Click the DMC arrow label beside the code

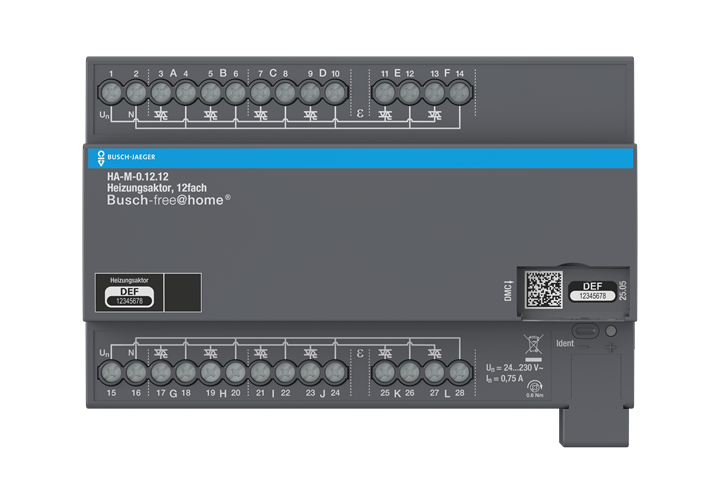[x=508, y=291]
